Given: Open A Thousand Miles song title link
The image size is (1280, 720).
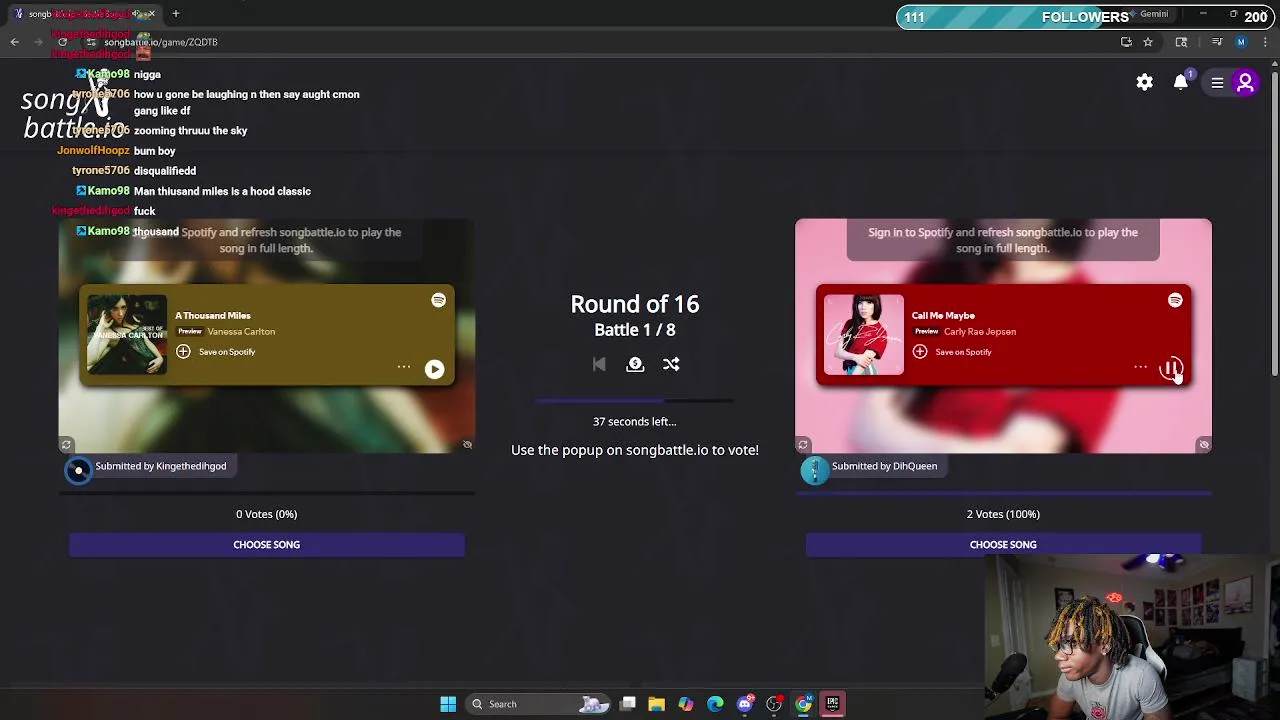Looking at the screenshot, I should (x=213, y=316).
